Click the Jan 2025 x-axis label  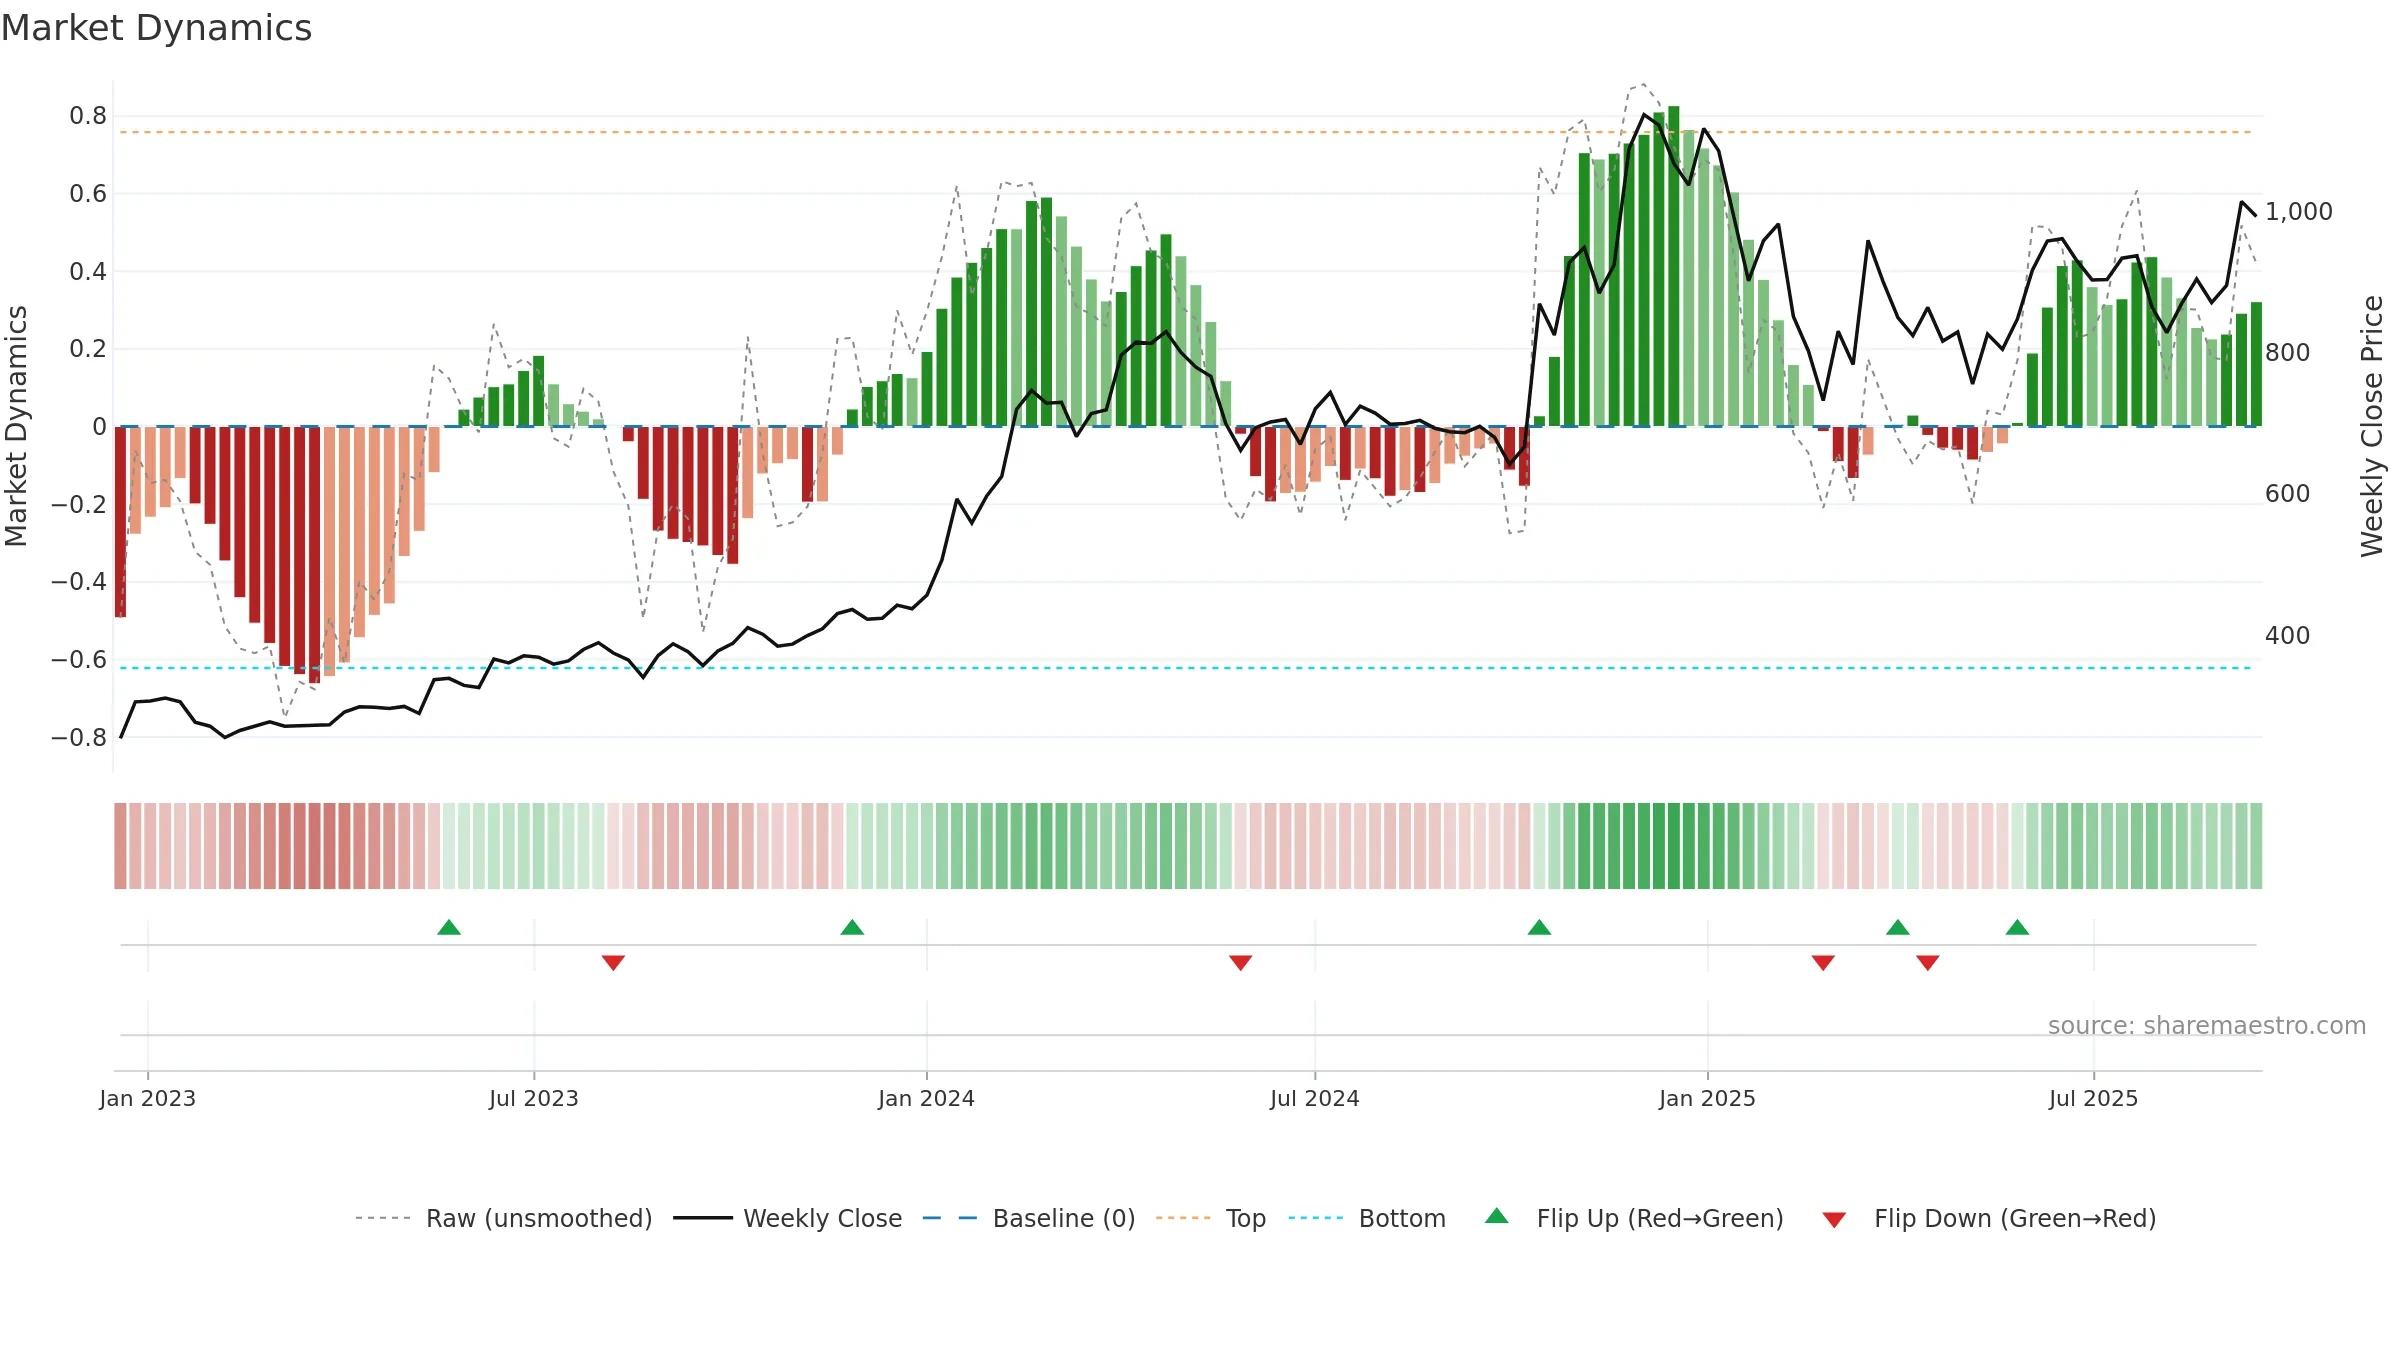(x=1707, y=1098)
